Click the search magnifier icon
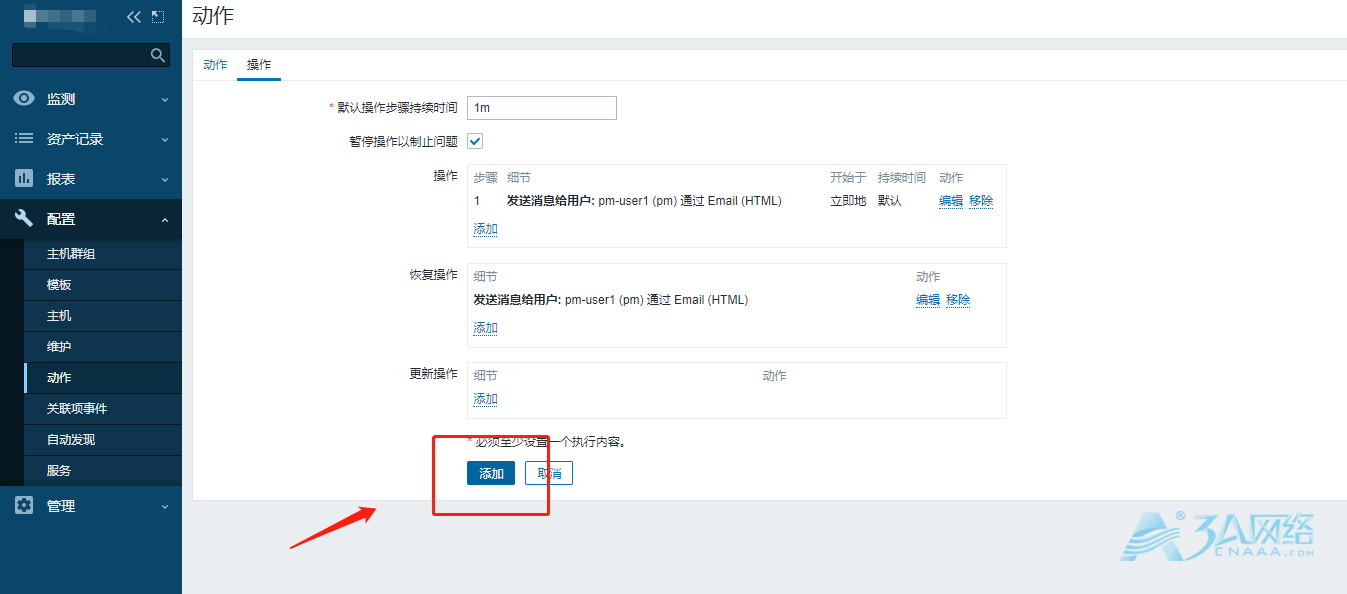The width and height of the screenshot is (1347, 594). [x=157, y=55]
